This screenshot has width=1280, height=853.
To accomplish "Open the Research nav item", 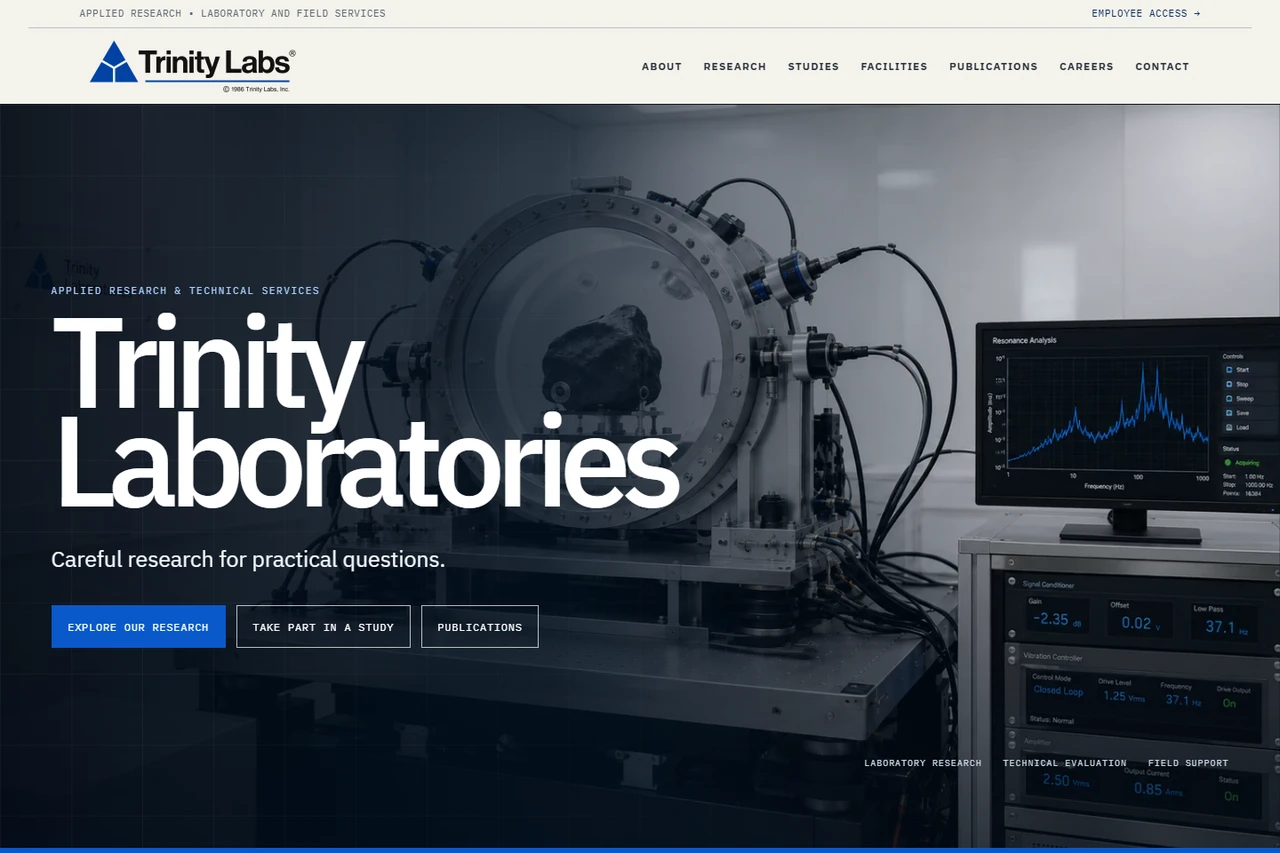I will [x=735, y=67].
